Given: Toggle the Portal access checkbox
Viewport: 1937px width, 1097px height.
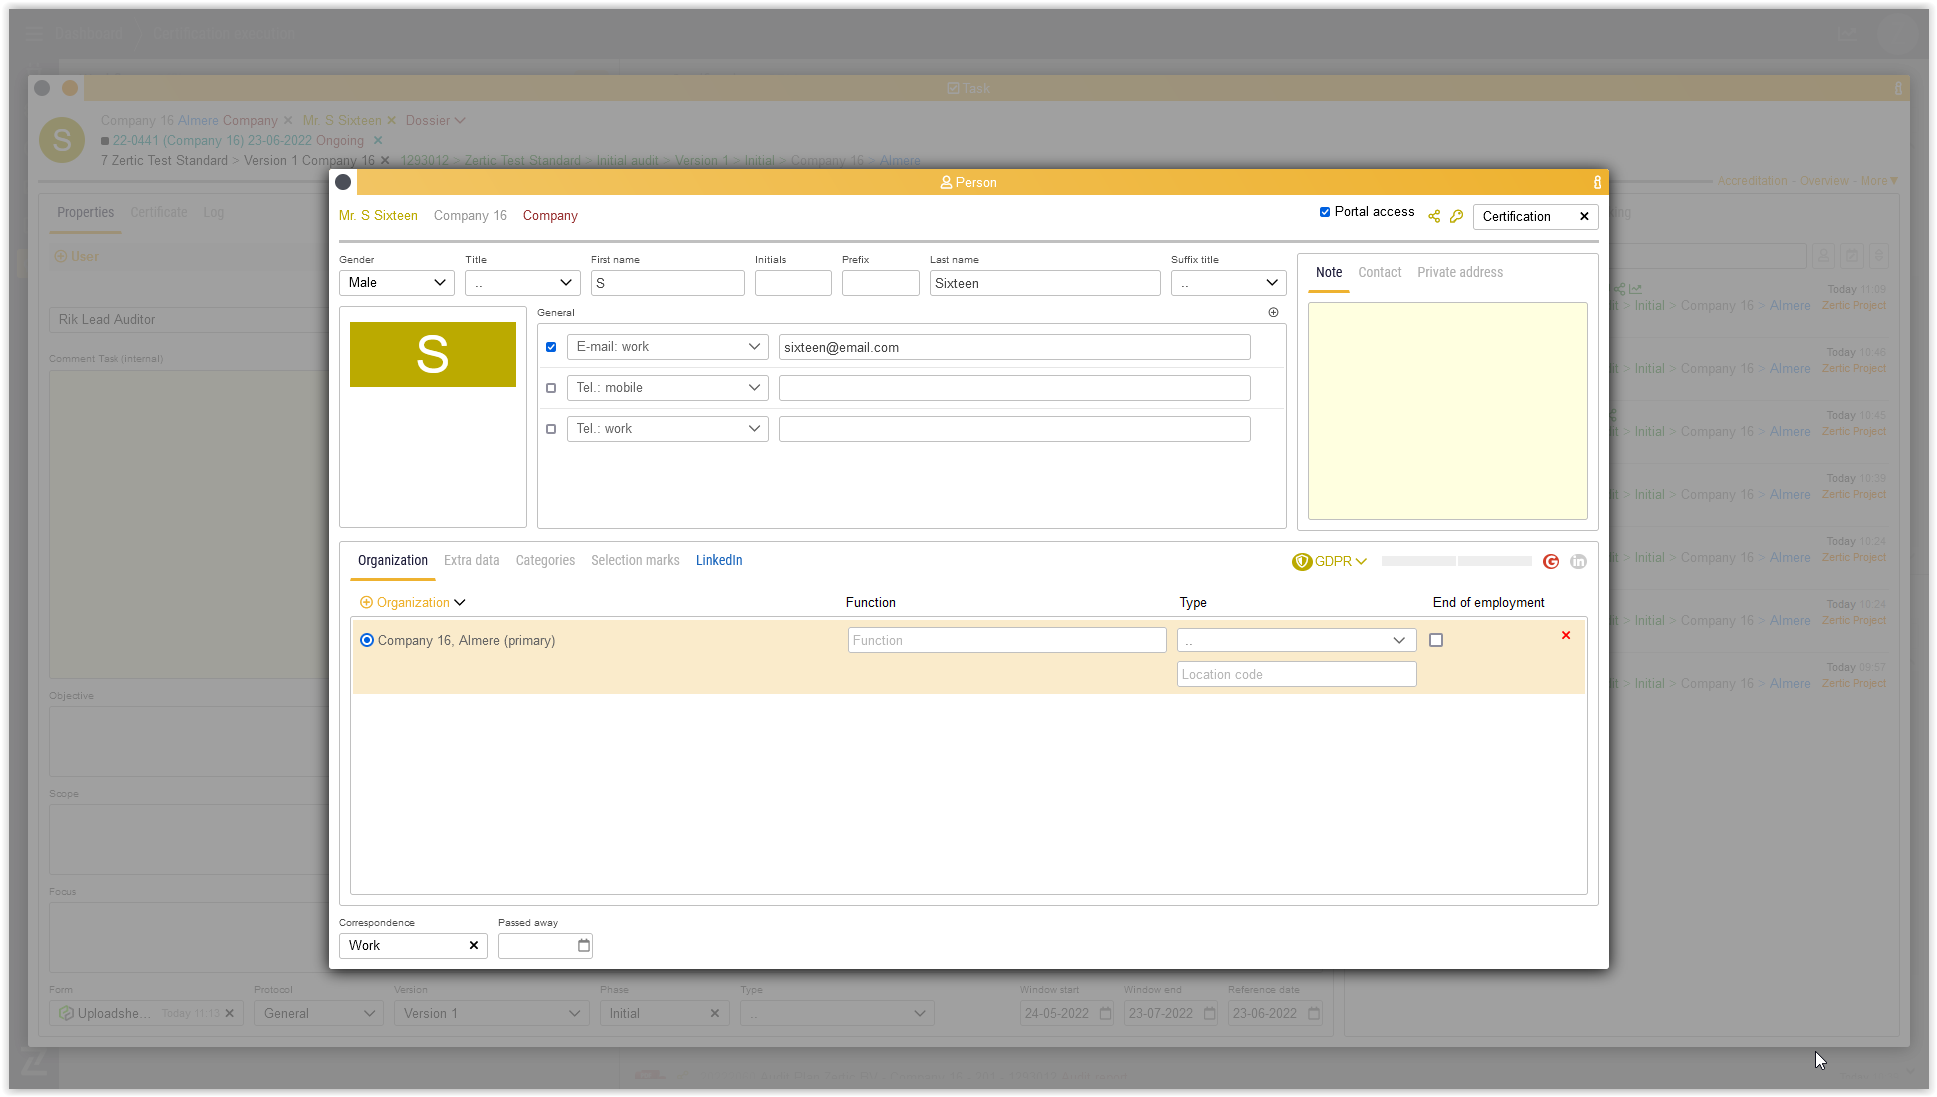Looking at the screenshot, I should [x=1325, y=212].
